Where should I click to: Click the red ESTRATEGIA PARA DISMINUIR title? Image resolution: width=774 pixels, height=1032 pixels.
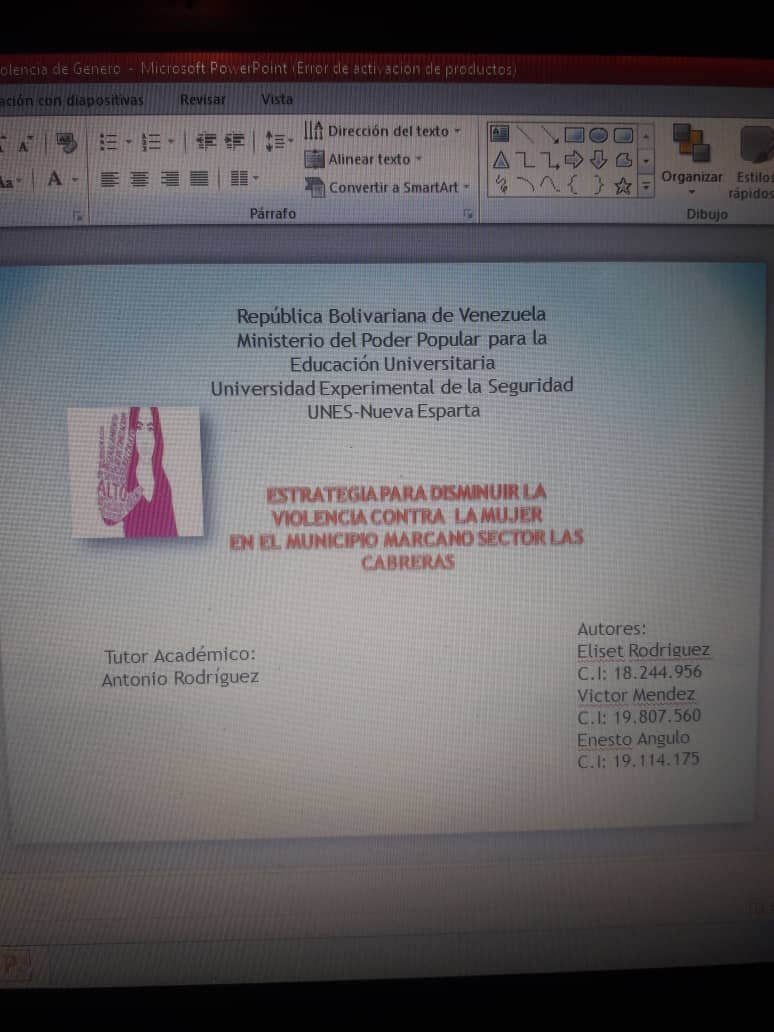[407, 527]
